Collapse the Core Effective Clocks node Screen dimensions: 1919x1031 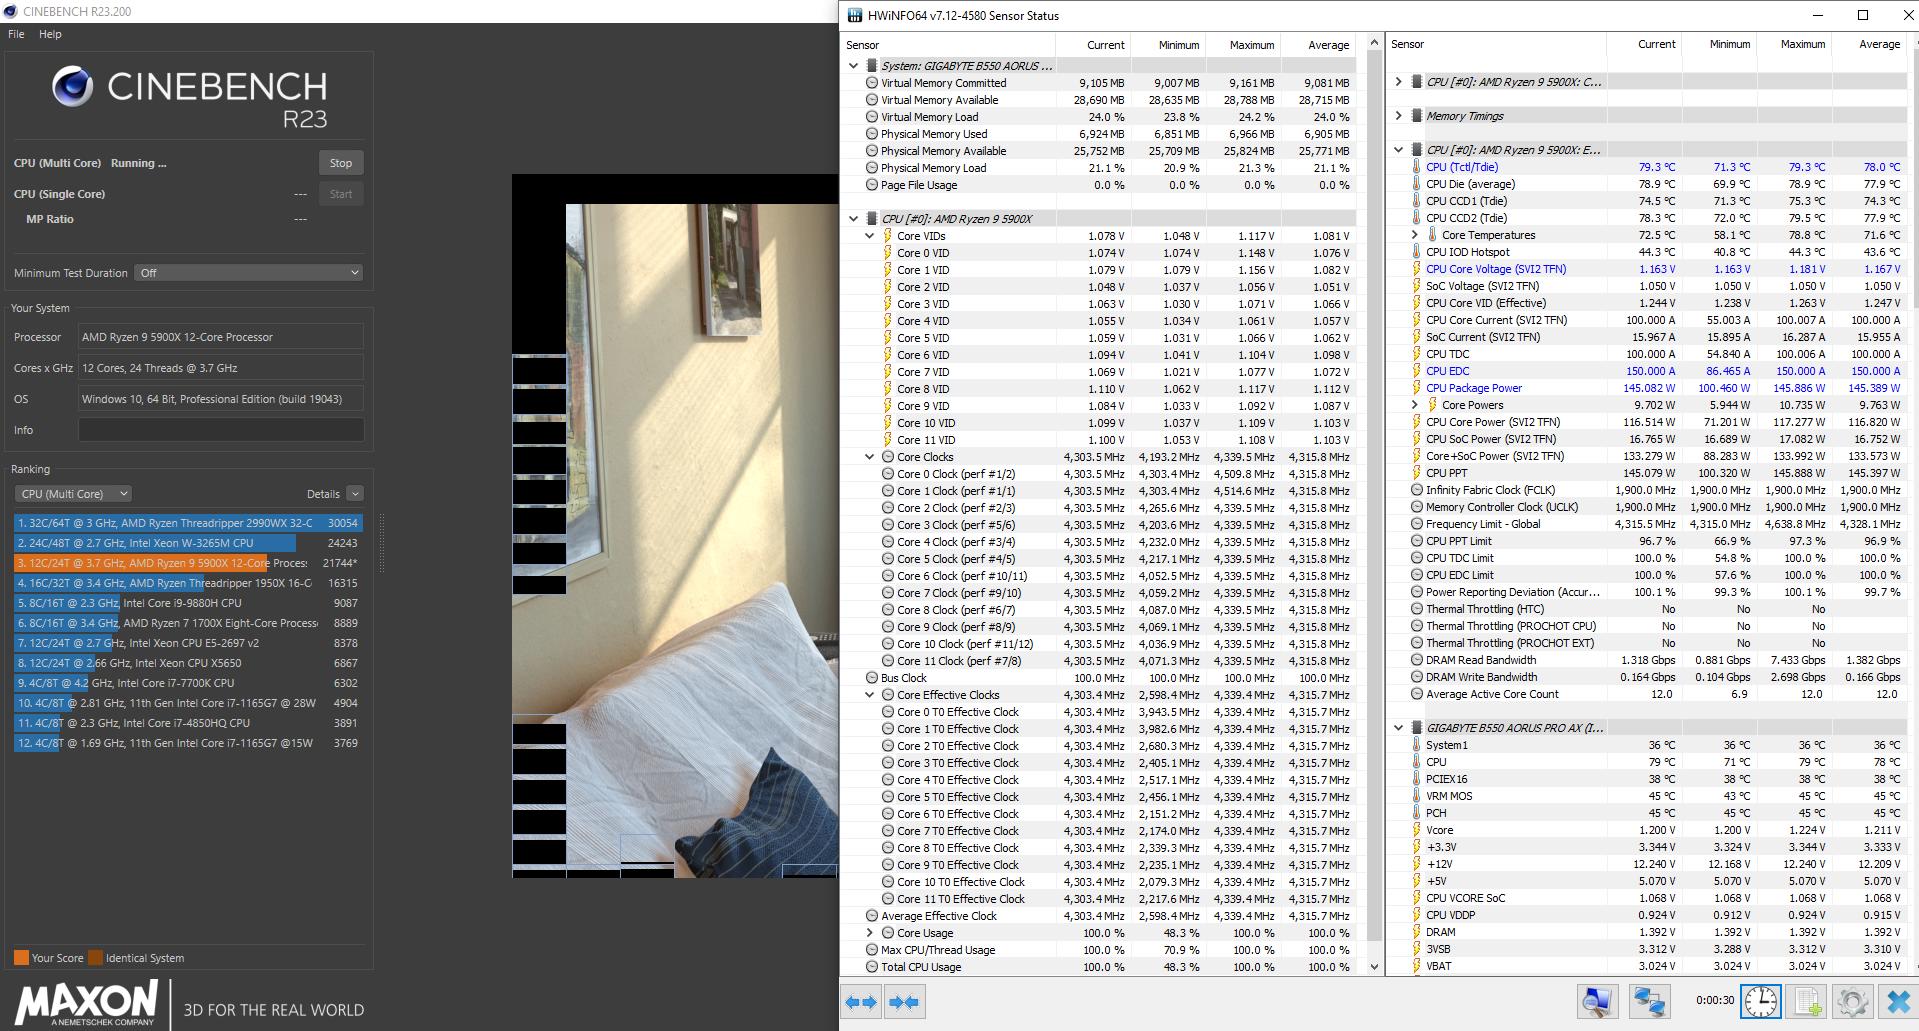(869, 695)
